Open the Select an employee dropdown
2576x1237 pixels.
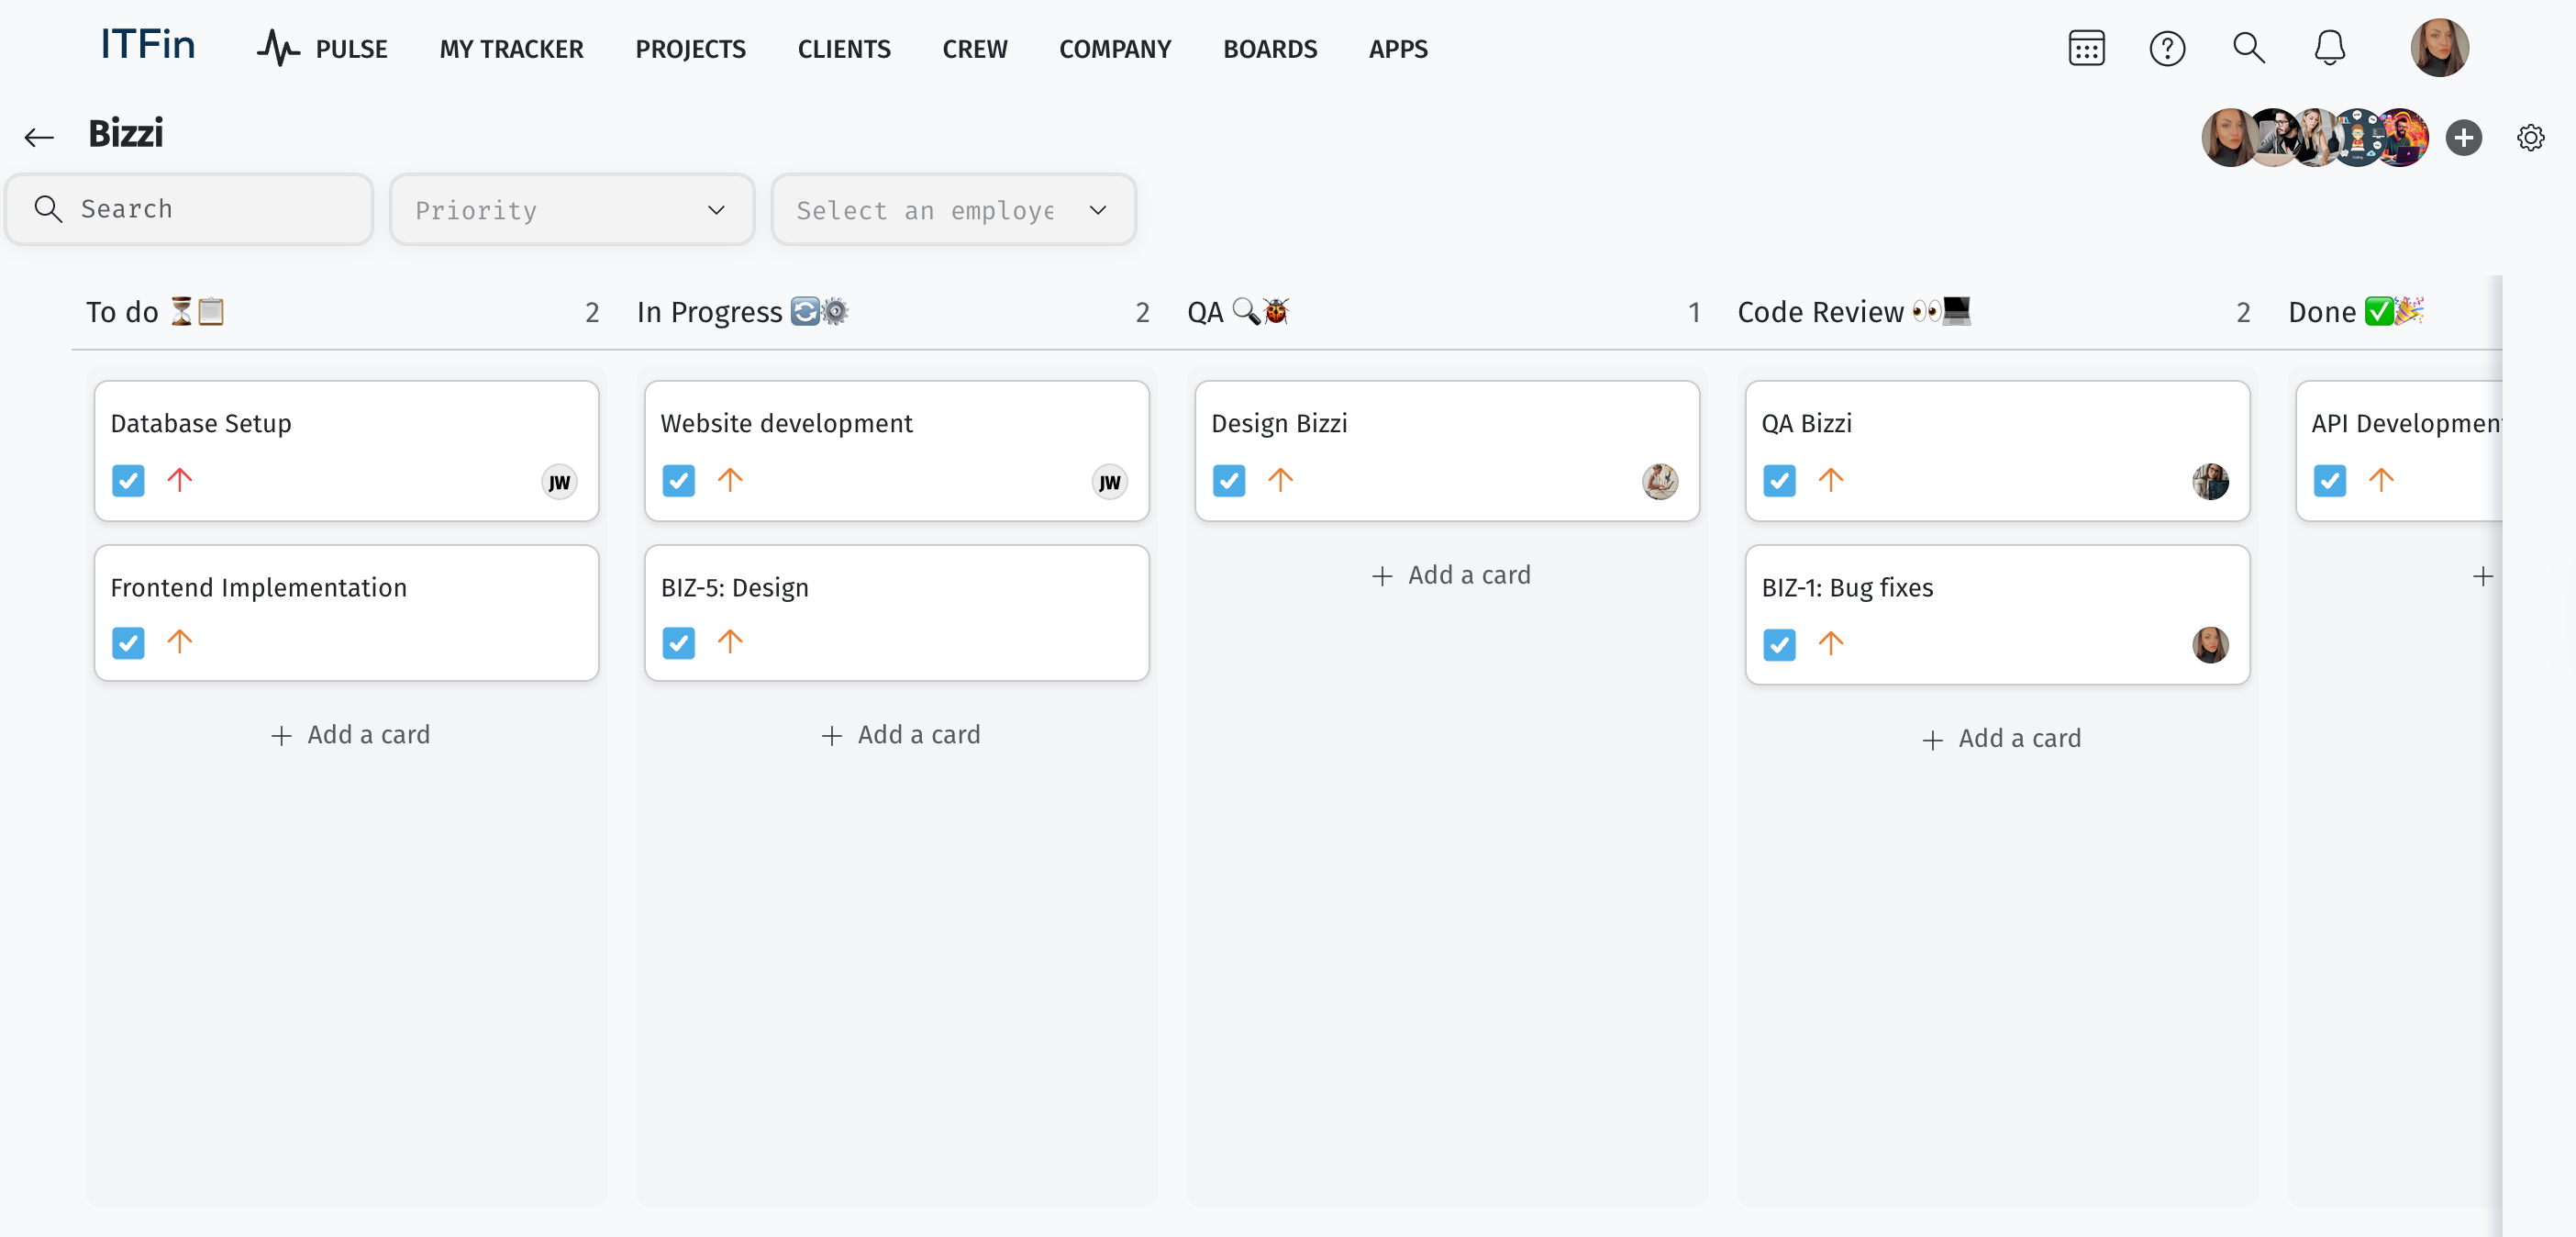(x=952, y=210)
